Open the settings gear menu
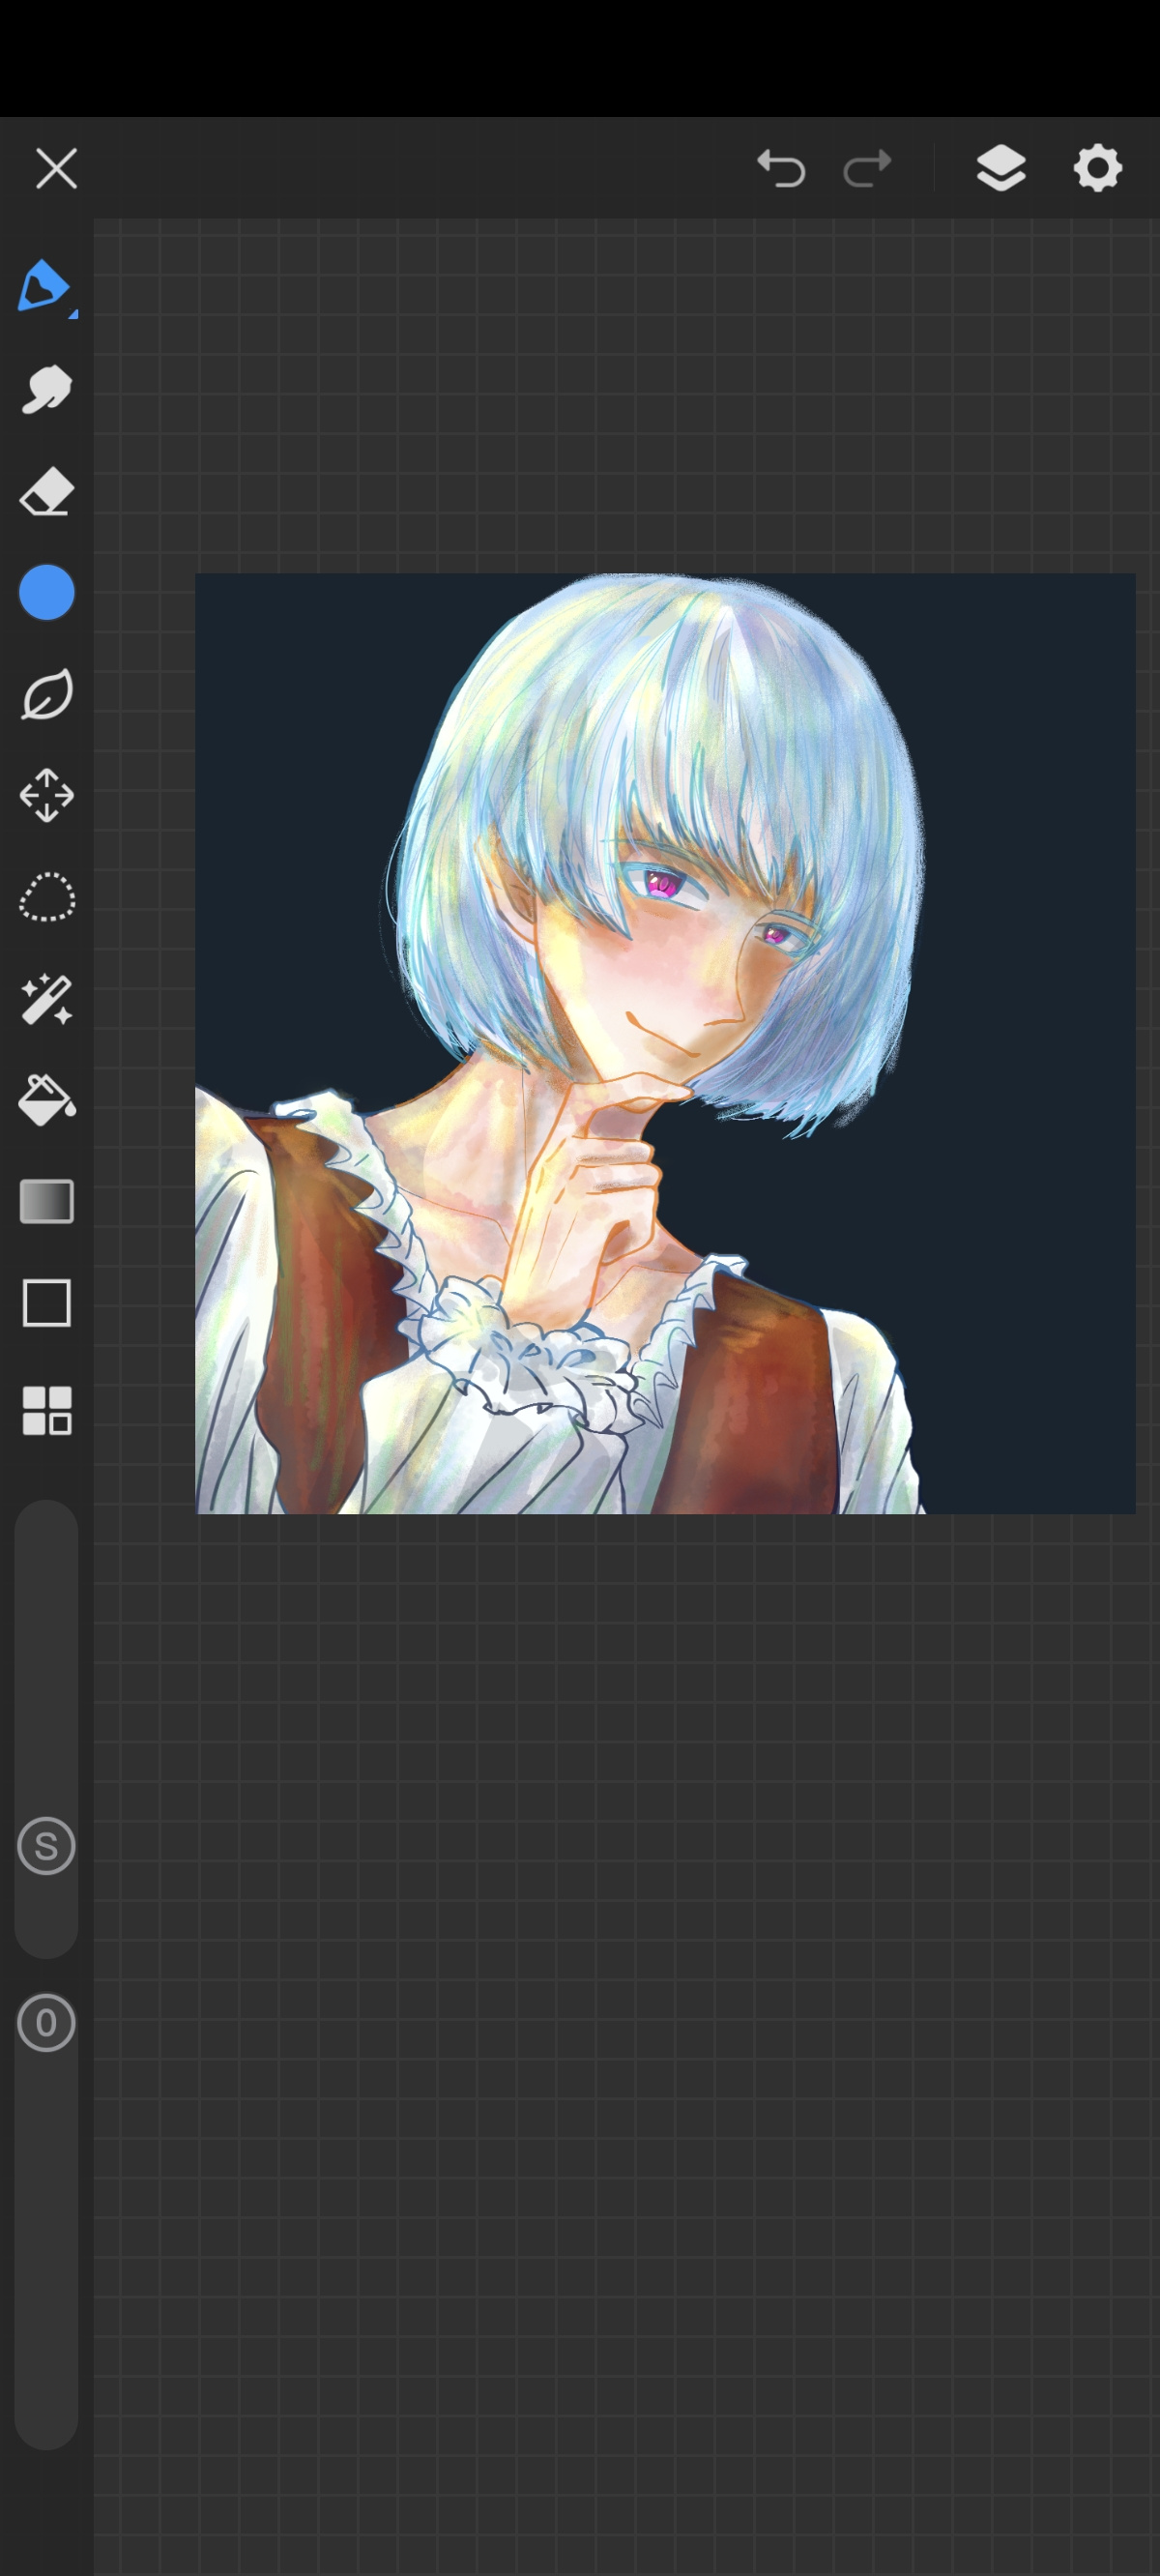 point(1098,168)
